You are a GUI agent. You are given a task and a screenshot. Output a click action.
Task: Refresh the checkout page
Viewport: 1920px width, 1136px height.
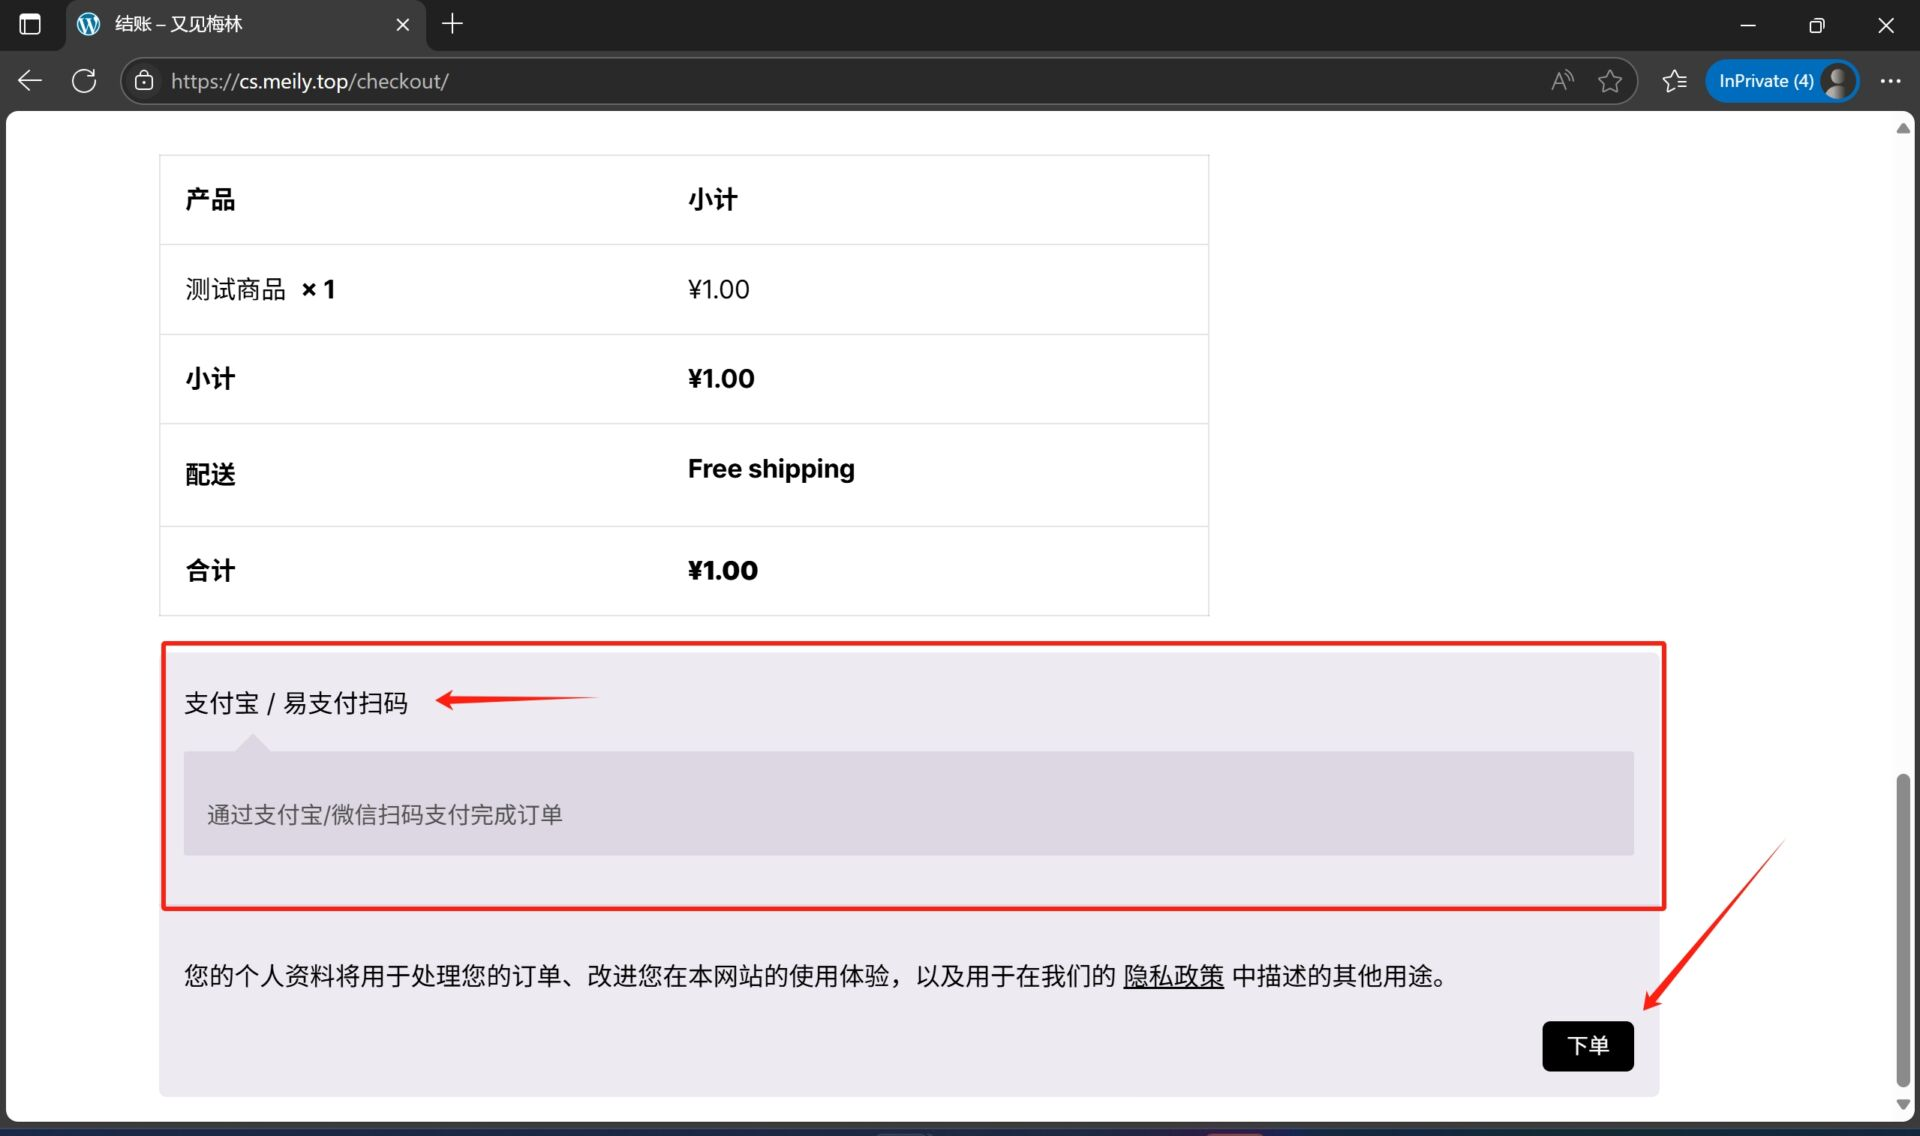[84, 81]
